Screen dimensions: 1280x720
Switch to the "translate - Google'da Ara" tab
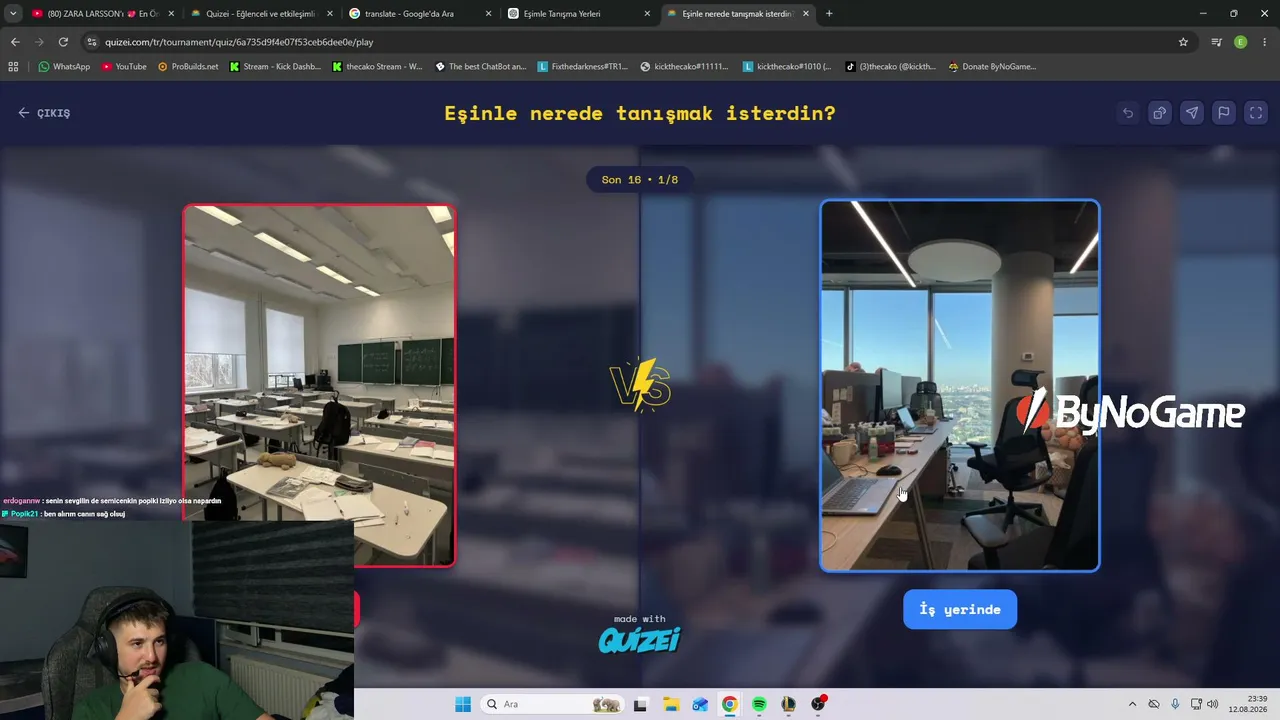pyautogui.click(x=420, y=14)
